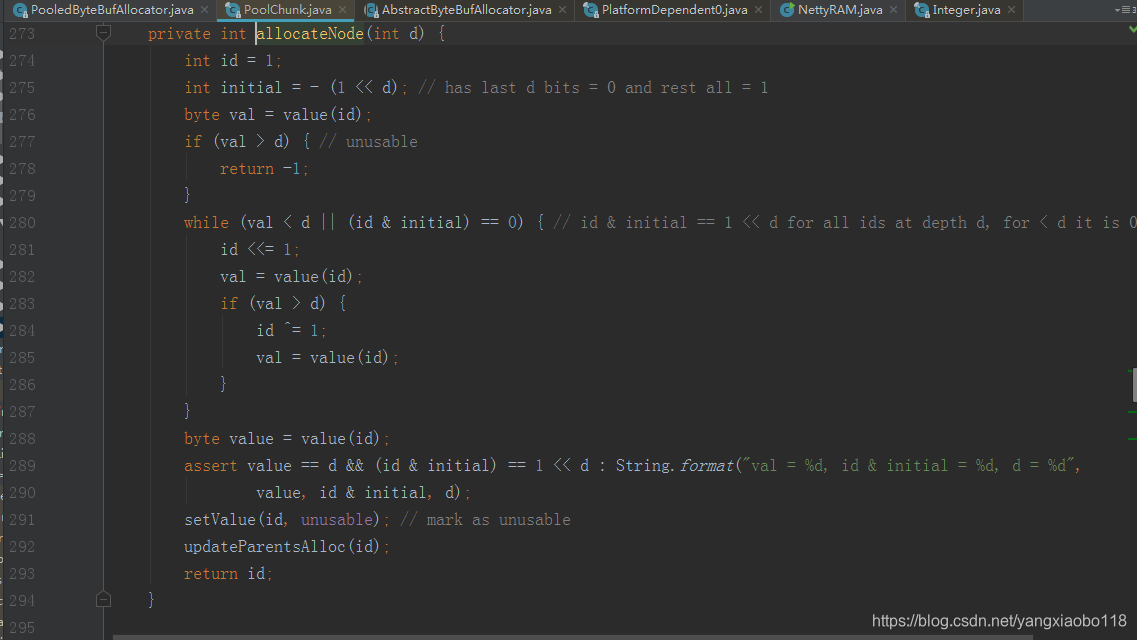Click the "while" keyword on line 280
The image size is (1137, 640).
point(206,223)
